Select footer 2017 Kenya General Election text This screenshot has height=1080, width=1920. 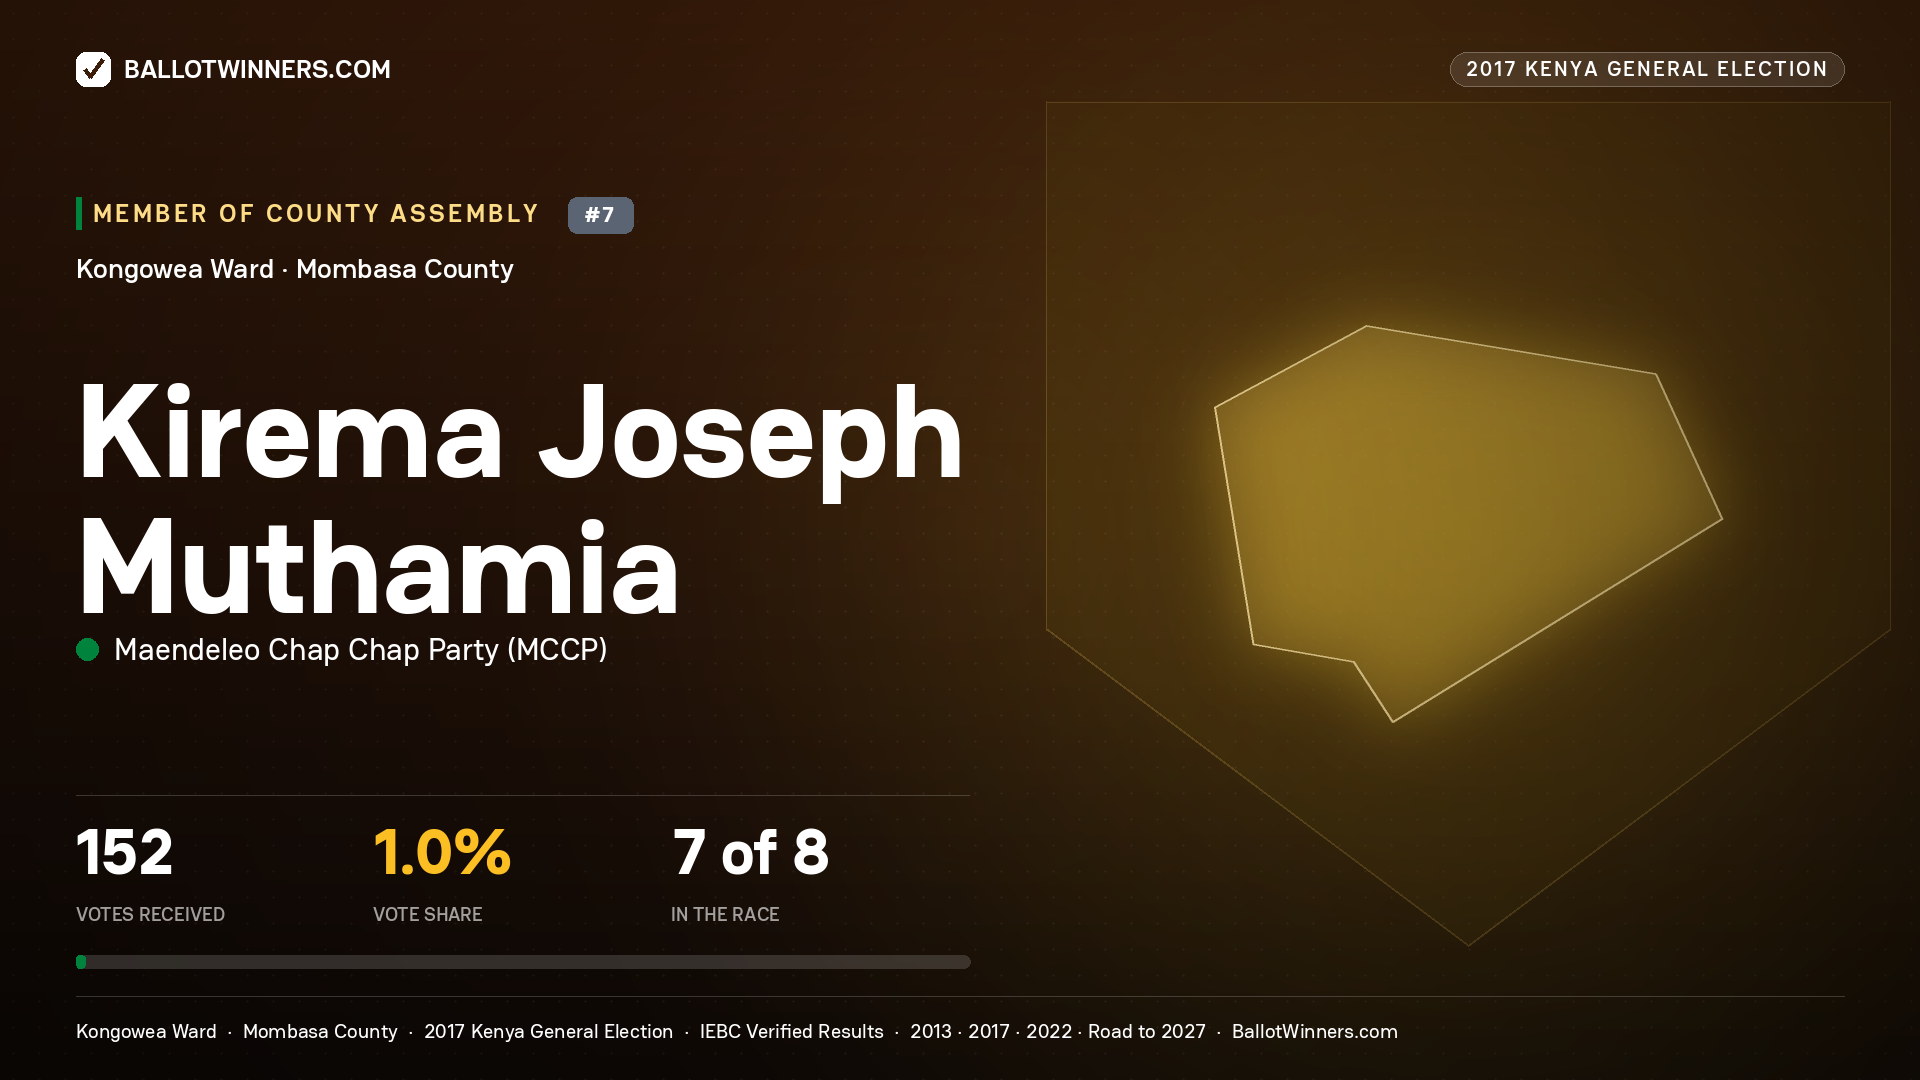point(548,1032)
